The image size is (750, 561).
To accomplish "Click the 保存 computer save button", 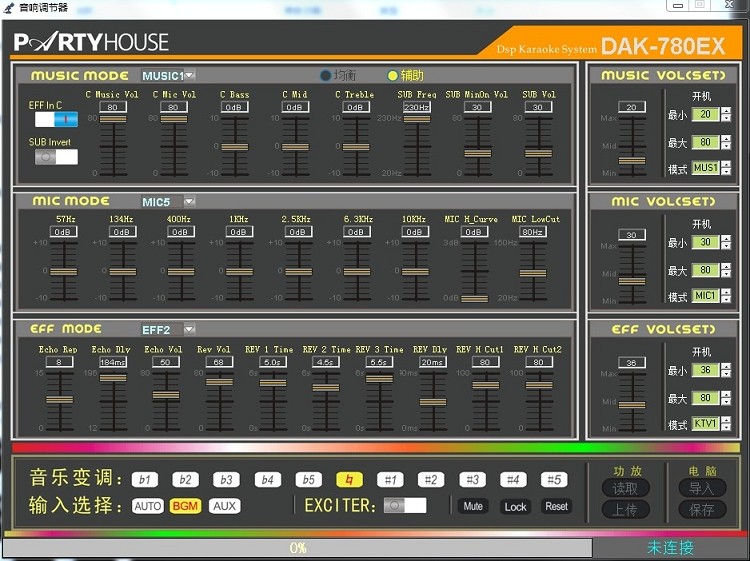I will tap(702, 510).
